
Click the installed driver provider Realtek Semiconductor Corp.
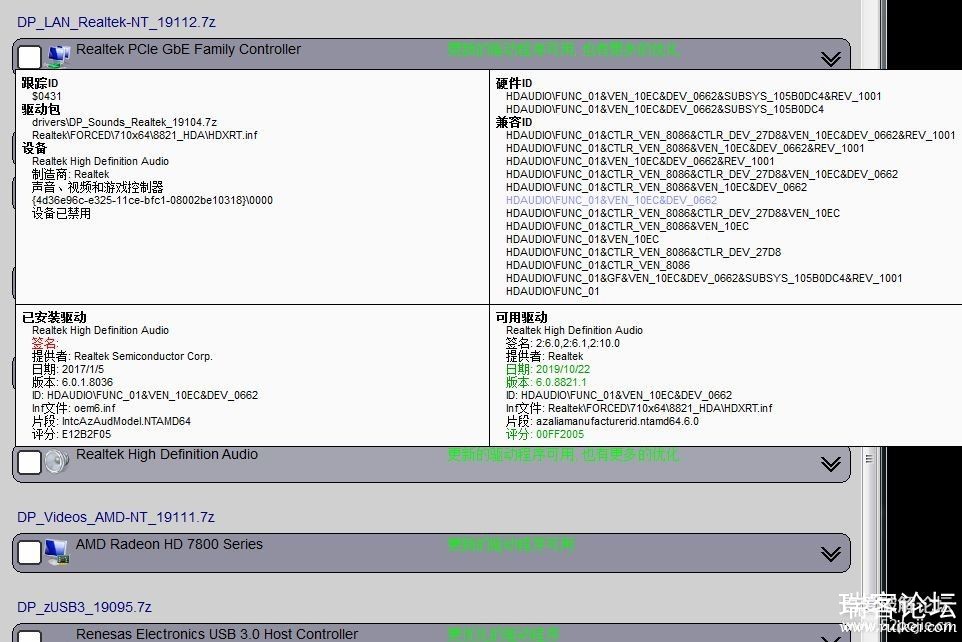[144, 356]
